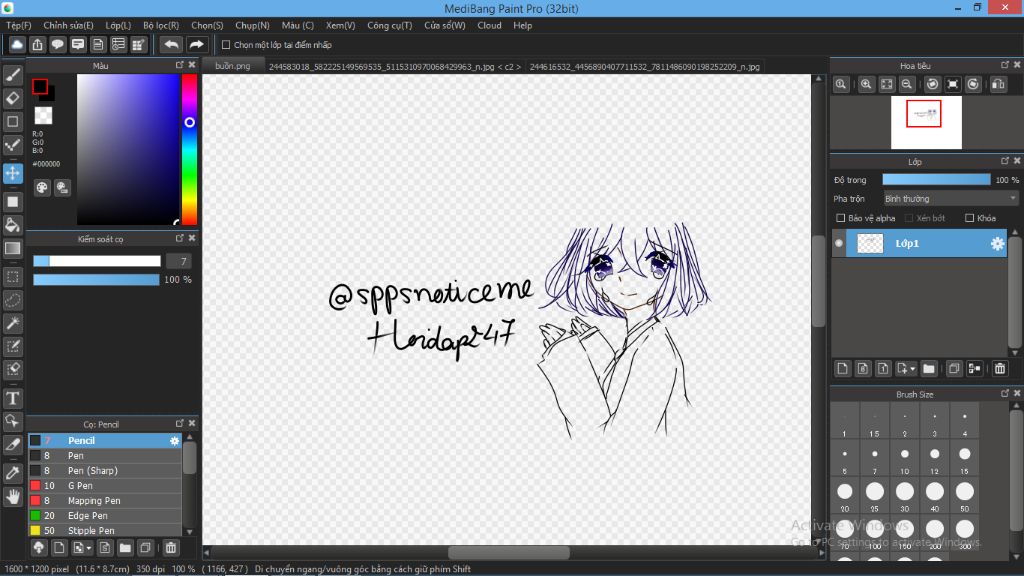This screenshot has width=1024, height=576.
Task: Expand the add-layer dropdown arrow
Action: 912,369
